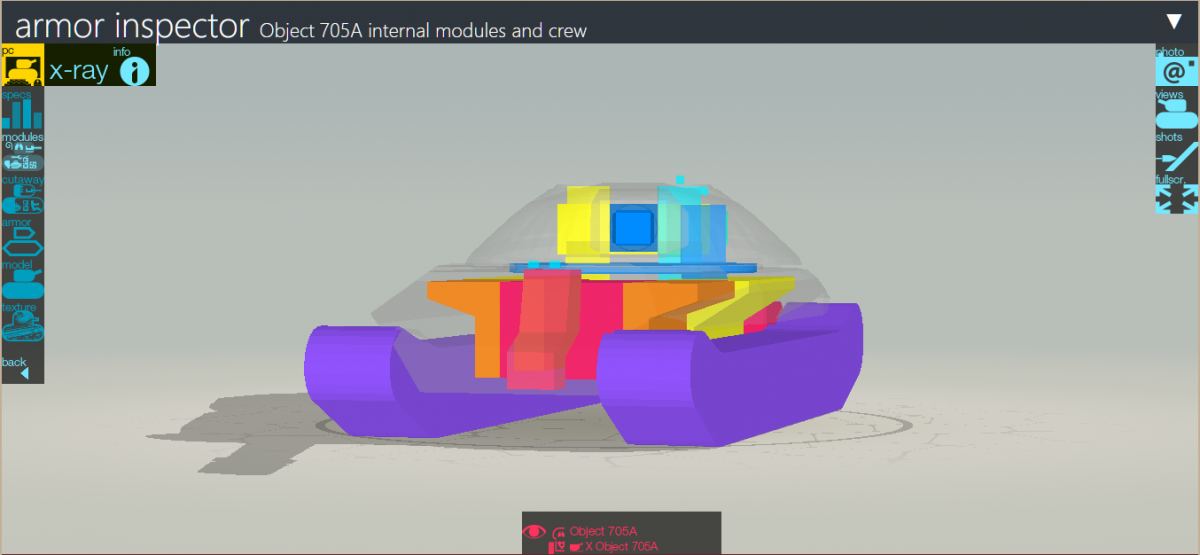Screen dimensions: 1200x555
Task: Take a photo using the photo icon
Action: click(1177, 65)
